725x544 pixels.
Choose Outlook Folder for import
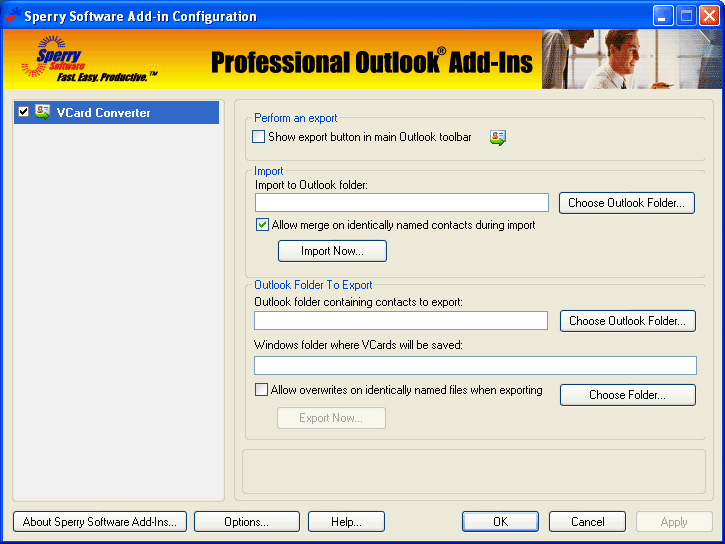pyautogui.click(x=627, y=203)
